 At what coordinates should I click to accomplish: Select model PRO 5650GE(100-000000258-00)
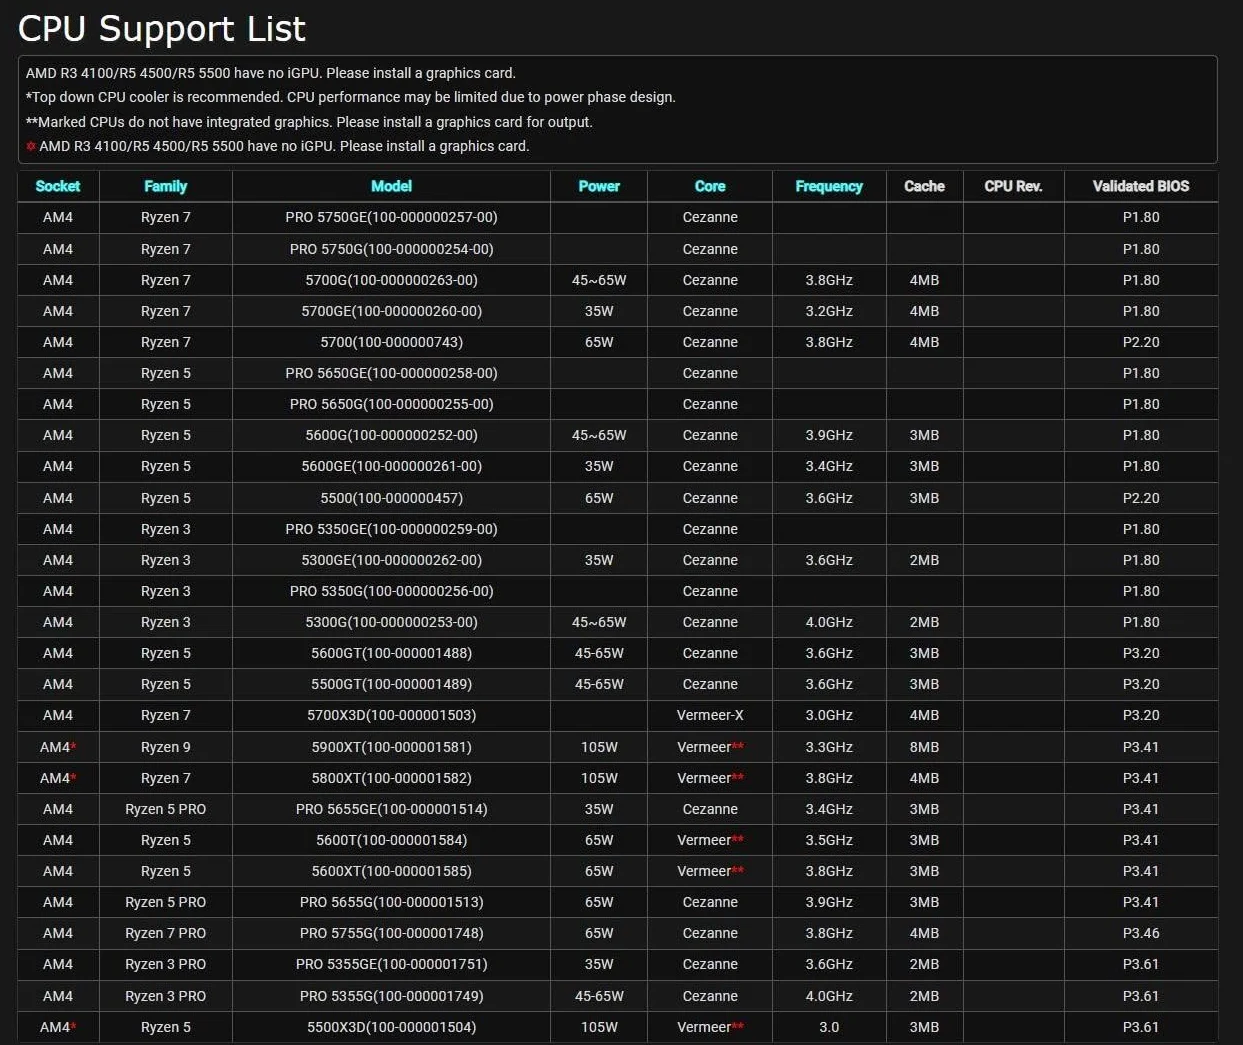[391, 373]
